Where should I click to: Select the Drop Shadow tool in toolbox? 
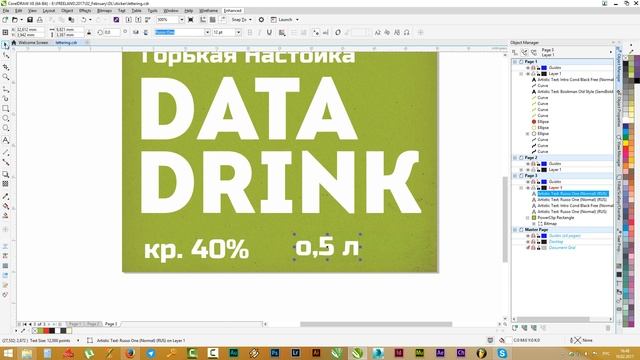(x=6, y=174)
